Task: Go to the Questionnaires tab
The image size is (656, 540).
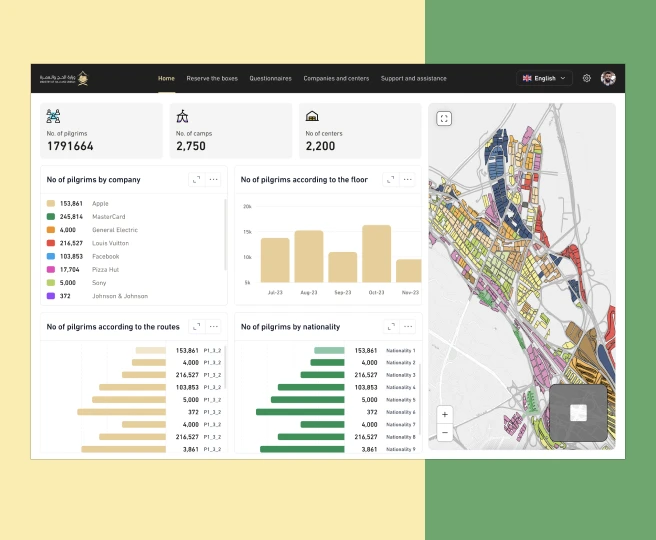Action: [270, 78]
